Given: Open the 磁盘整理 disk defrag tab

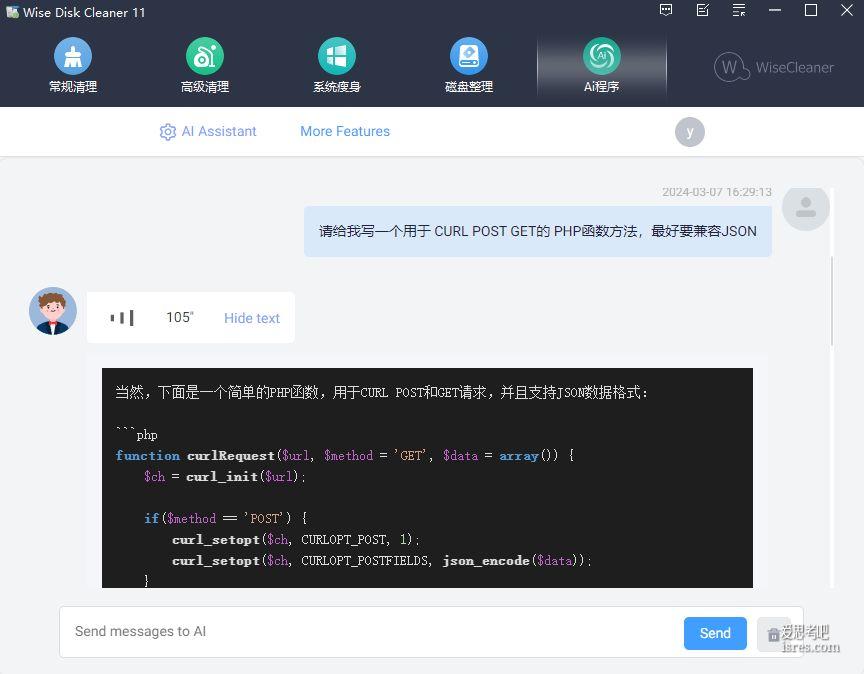Looking at the screenshot, I should coord(469,66).
